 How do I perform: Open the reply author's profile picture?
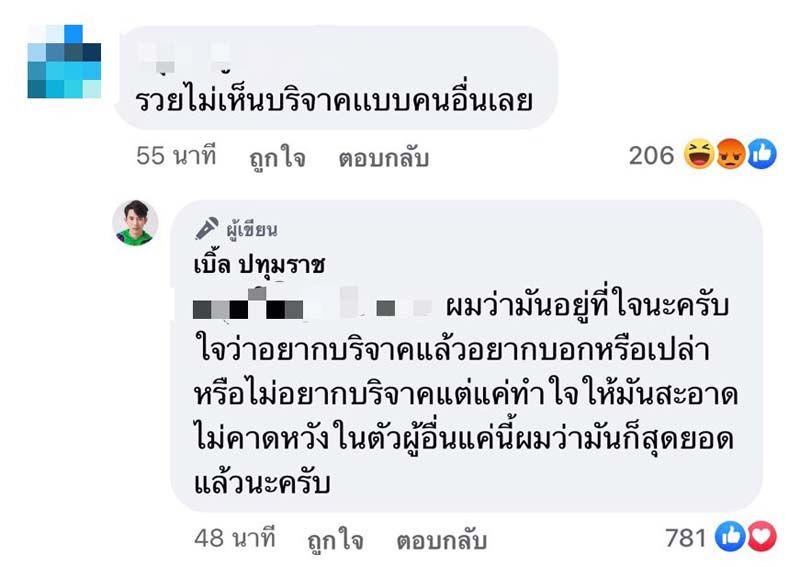click(x=135, y=222)
